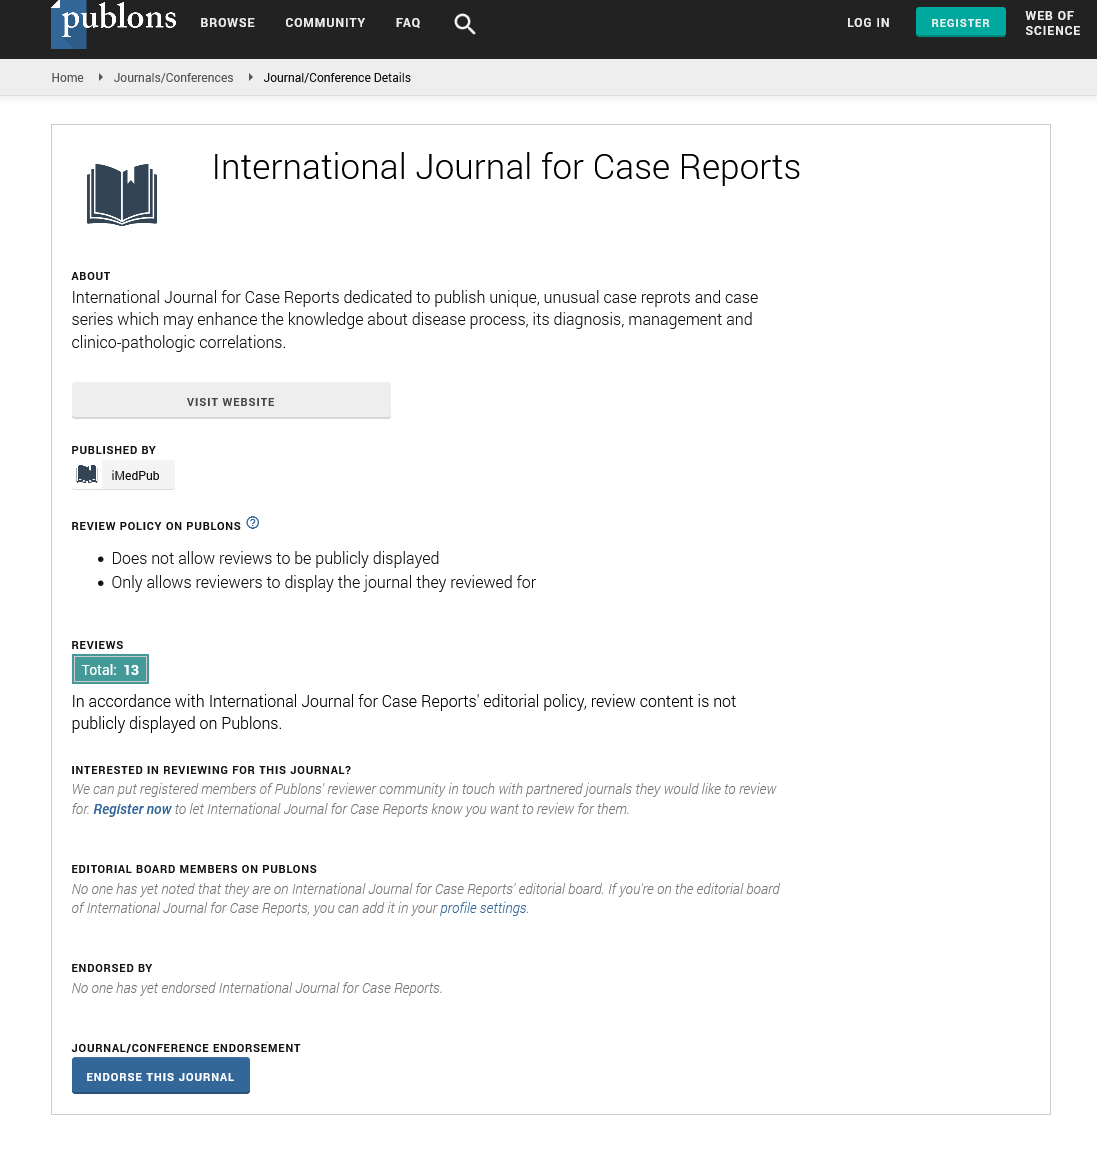Open the Web of Science link
The image size is (1097, 1160).
click(x=1052, y=23)
